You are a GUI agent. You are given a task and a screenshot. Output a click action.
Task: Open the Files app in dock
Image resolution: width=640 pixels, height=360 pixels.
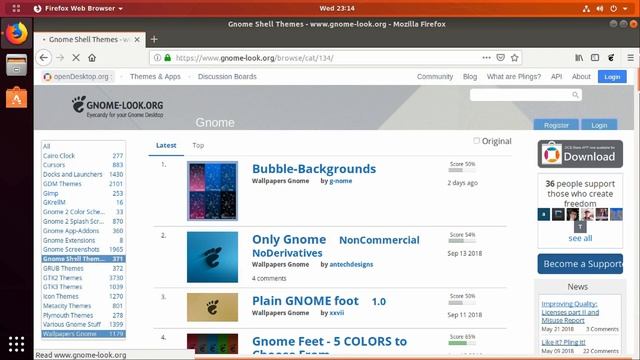16,65
